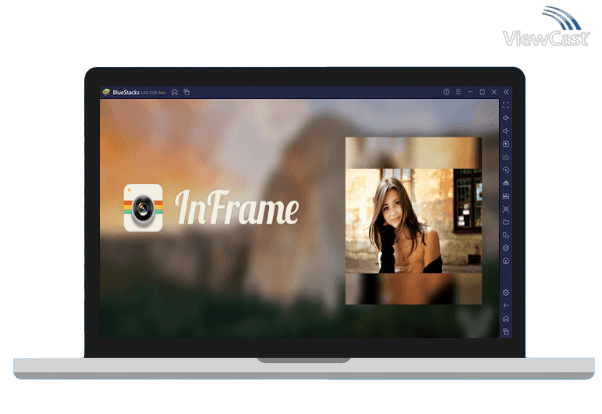The width and height of the screenshot is (602, 414).
Task: Go to Android home from the sidebar
Action: pos(506,319)
